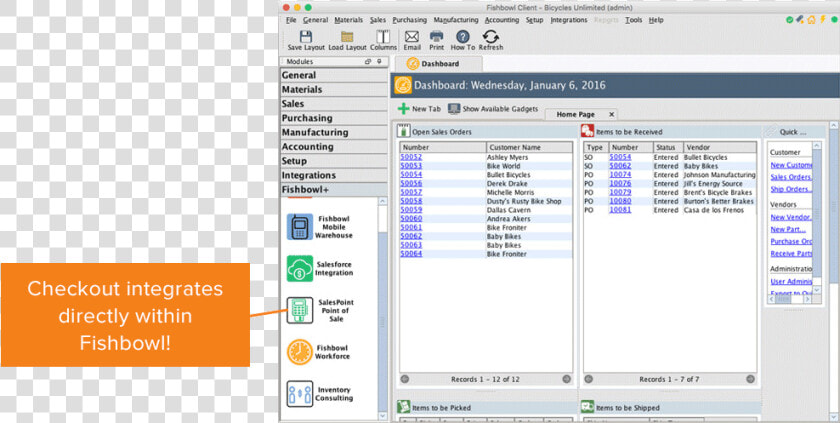Sort by Status column header
This screenshot has height=423, width=840.
click(668, 147)
